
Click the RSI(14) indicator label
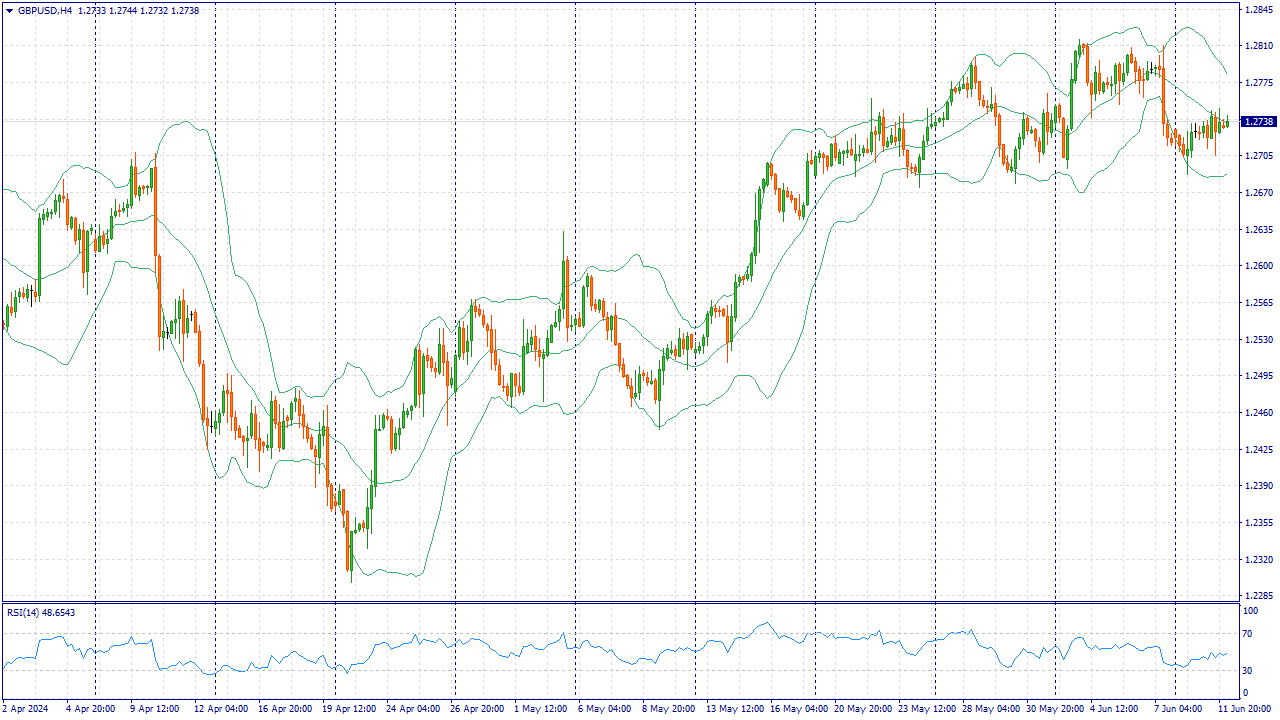click(41, 612)
